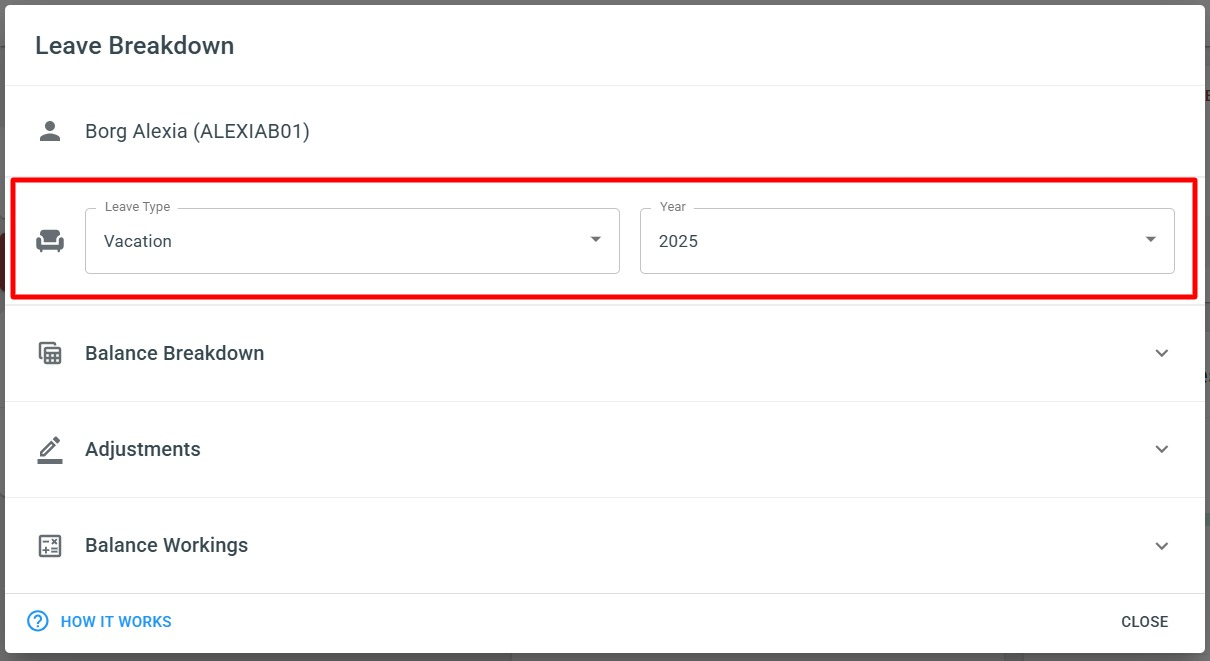Click the Adjustments pencil icon
Viewport: 1210px width, 661px height.
(50, 449)
